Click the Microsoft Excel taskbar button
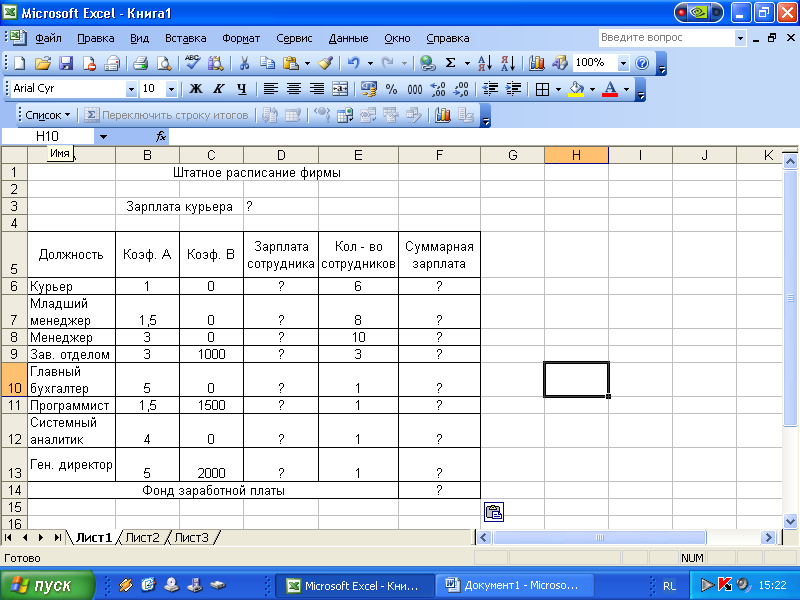The height and width of the screenshot is (600, 800). pos(354,585)
